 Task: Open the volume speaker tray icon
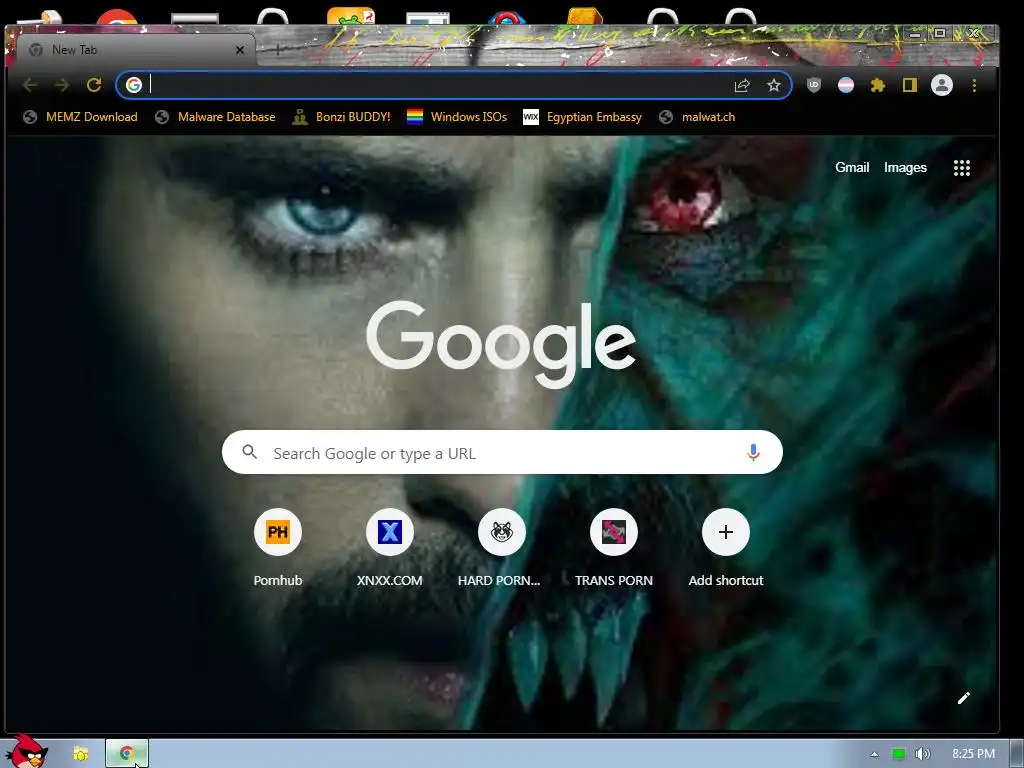coord(922,754)
